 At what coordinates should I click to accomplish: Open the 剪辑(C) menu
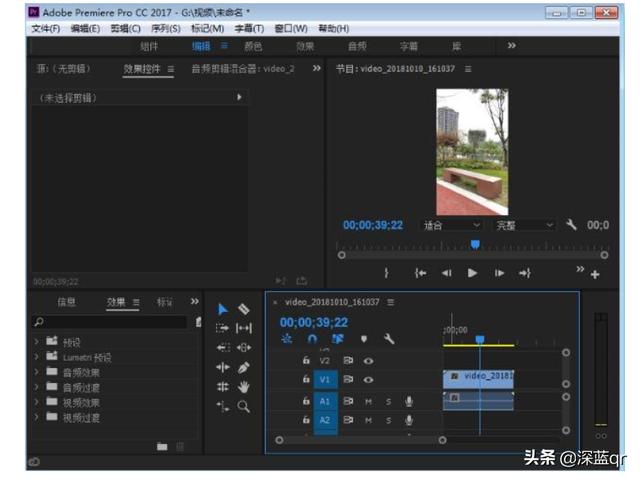point(125,29)
